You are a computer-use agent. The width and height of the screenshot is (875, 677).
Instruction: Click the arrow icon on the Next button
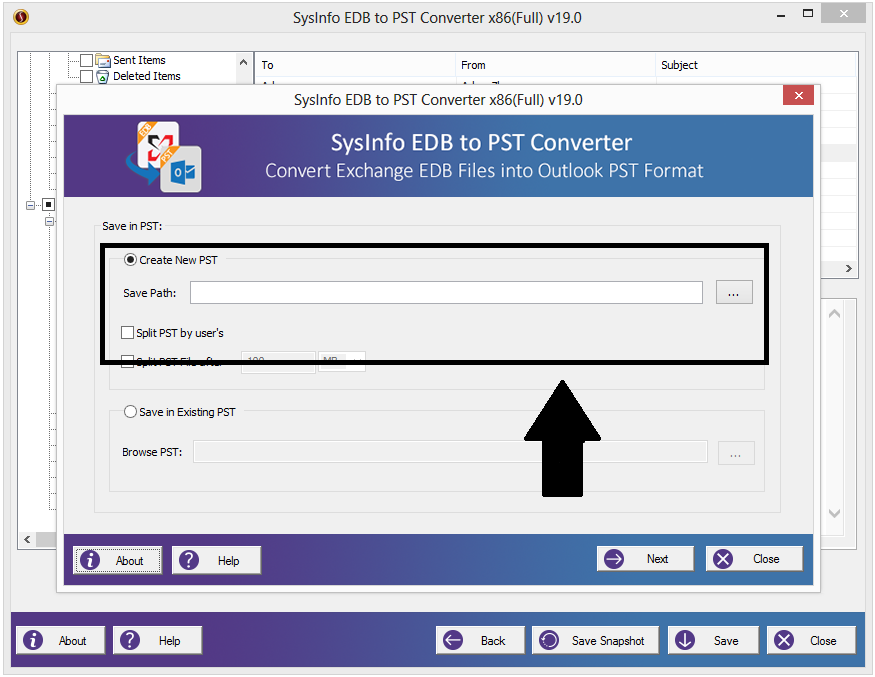pyautogui.click(x=614, y=559)
